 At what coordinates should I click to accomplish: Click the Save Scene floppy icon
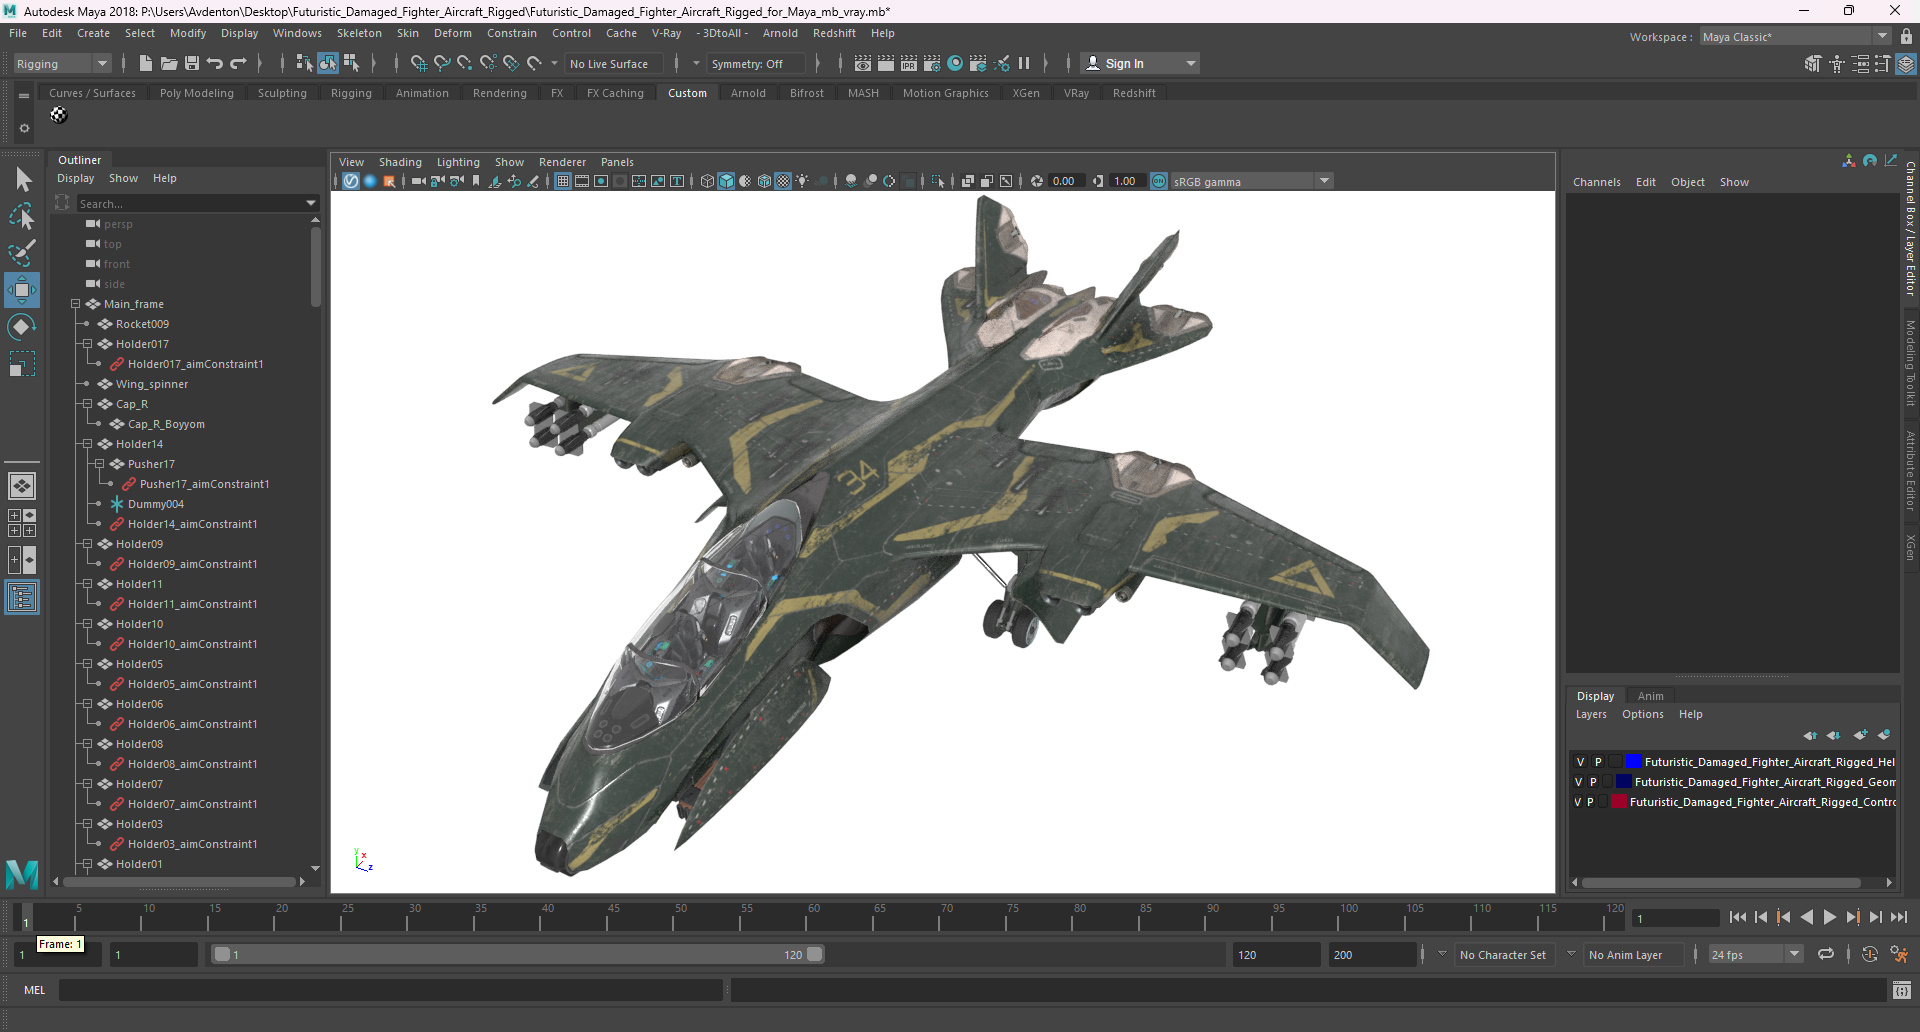point(192,63)
